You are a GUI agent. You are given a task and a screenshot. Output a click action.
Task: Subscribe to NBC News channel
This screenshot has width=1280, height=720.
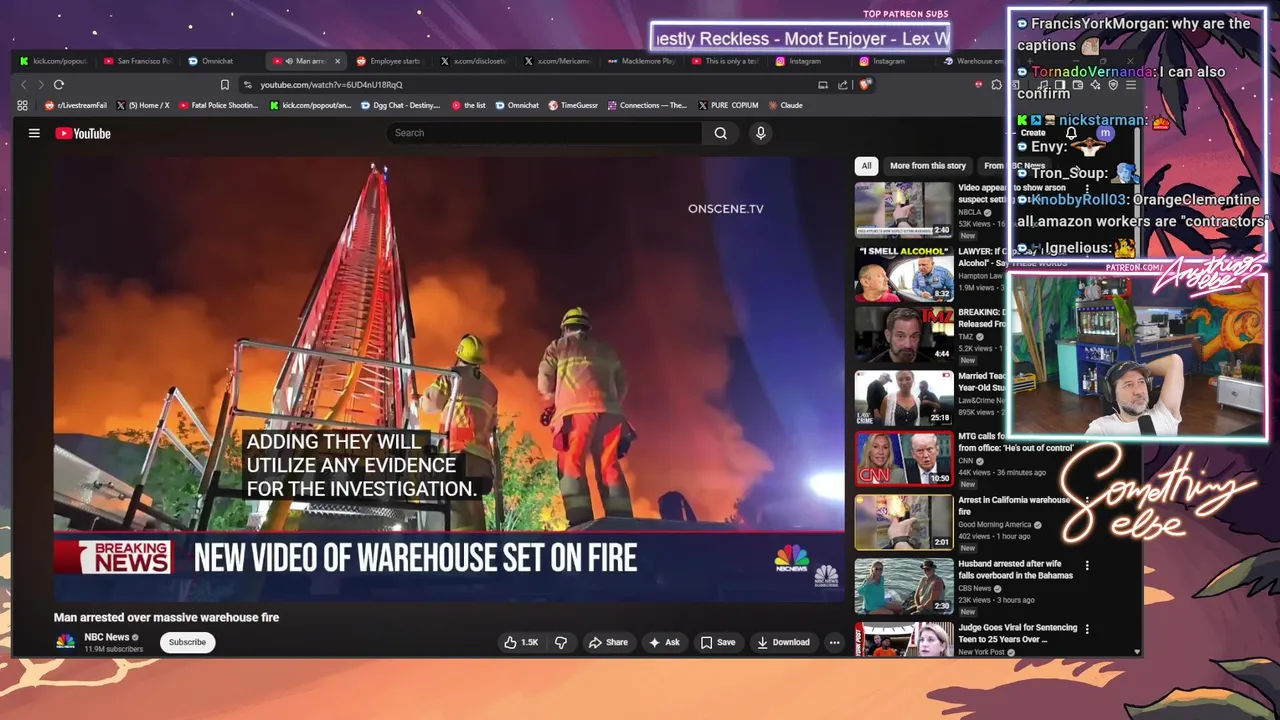pos(187,642)
